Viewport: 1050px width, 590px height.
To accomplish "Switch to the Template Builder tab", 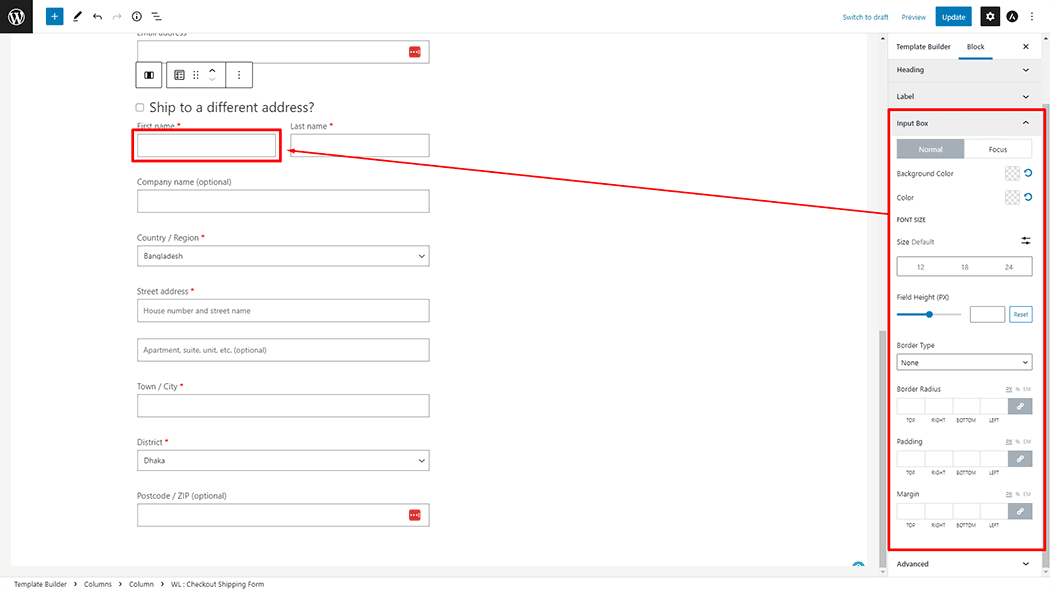I will [923, 47].
